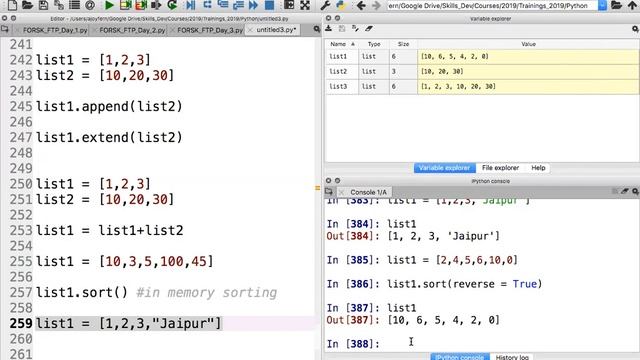
Task: Open the Help pane tab
Action: [x=538, y=168]
